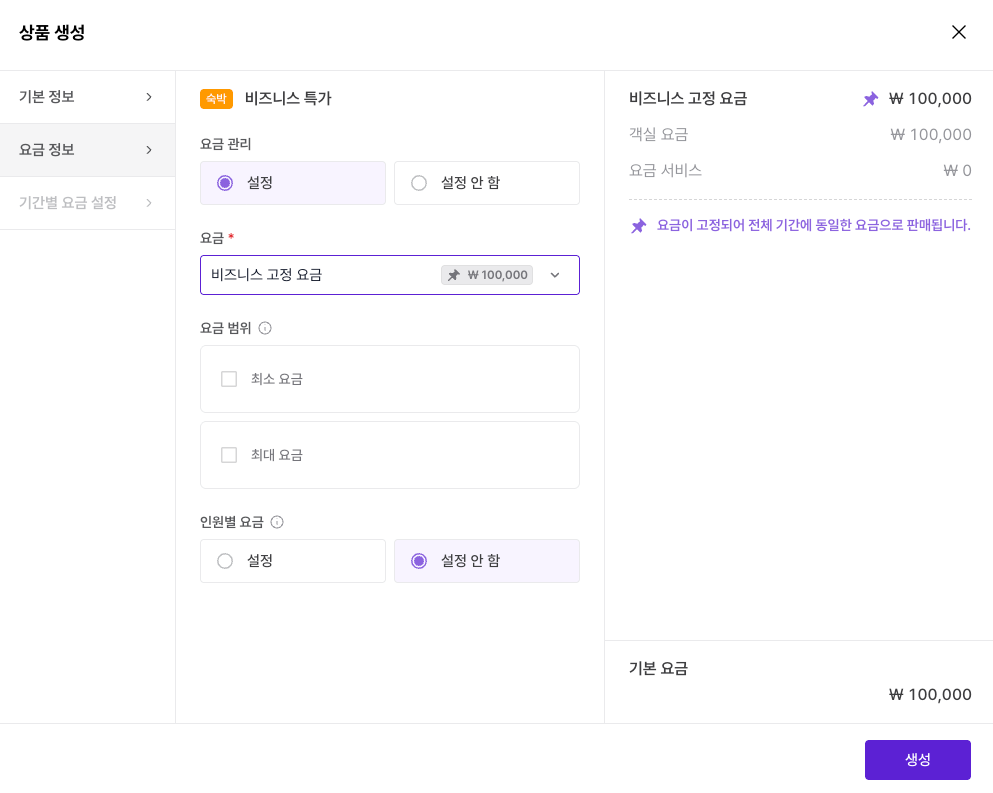Open the 인원별 요금 info tooltip icon
Screen dimensions: 993x793
[x=275, y=521]
